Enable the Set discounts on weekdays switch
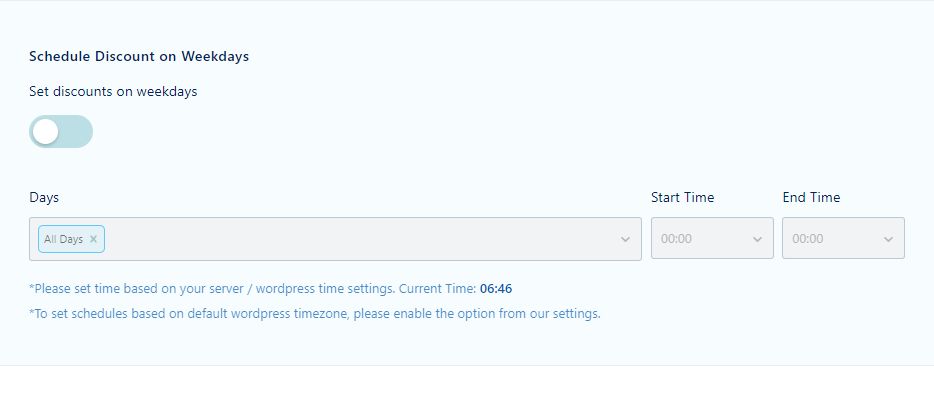Viewport: 934px width, 420px height. coord(61,132)
